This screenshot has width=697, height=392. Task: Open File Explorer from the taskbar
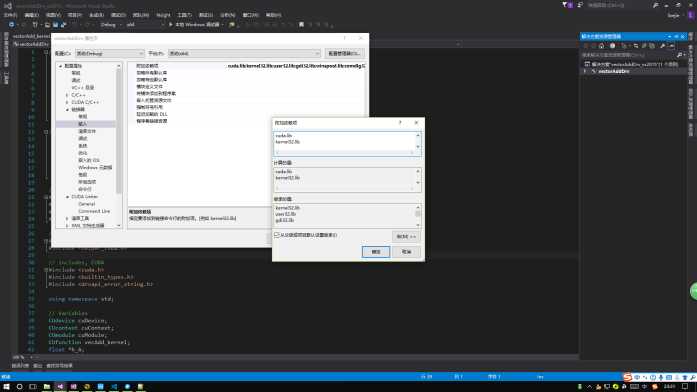tap(47, 387)
